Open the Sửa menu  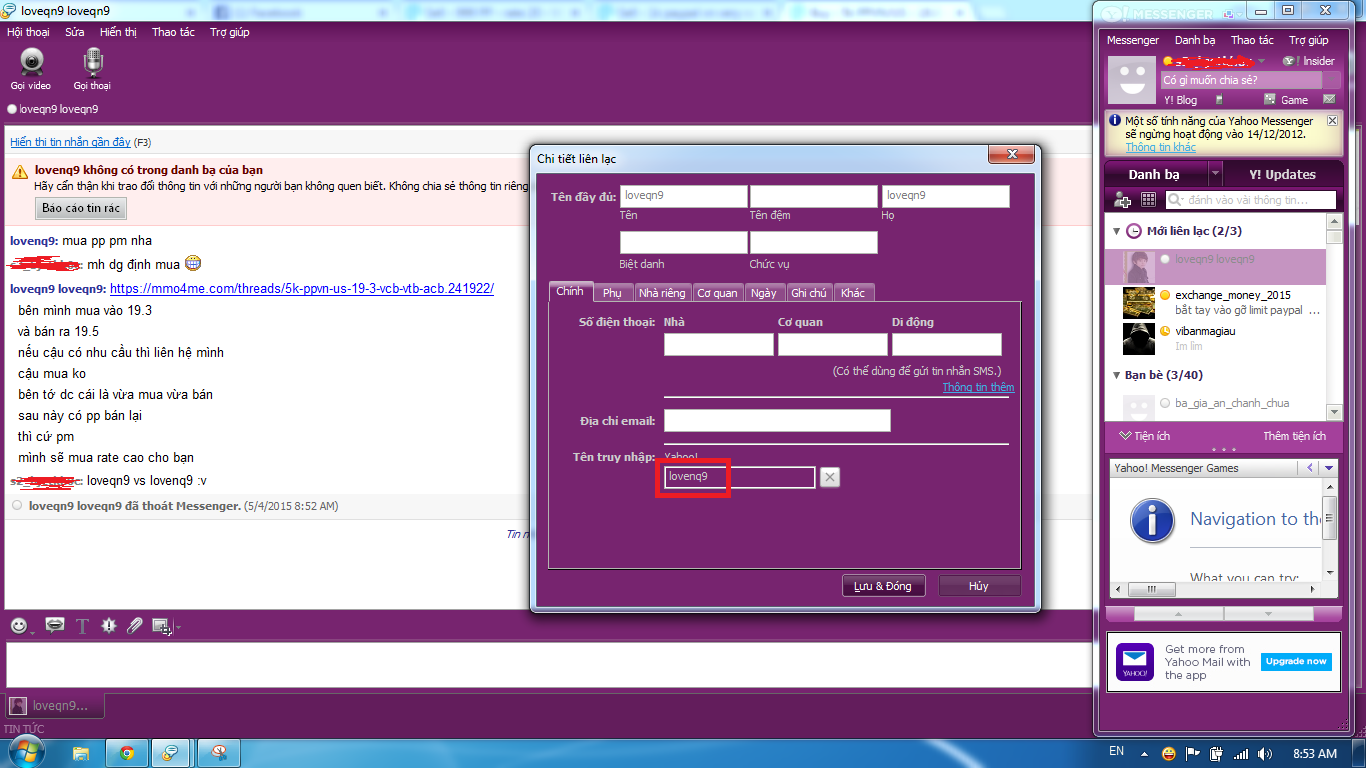tap(75, 32)
